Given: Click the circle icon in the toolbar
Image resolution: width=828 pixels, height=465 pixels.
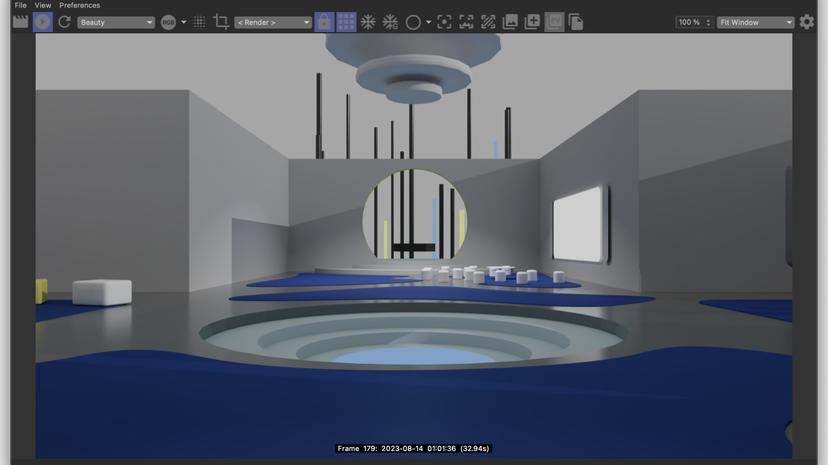Looking at the screenshot, I should click(412, 22).
